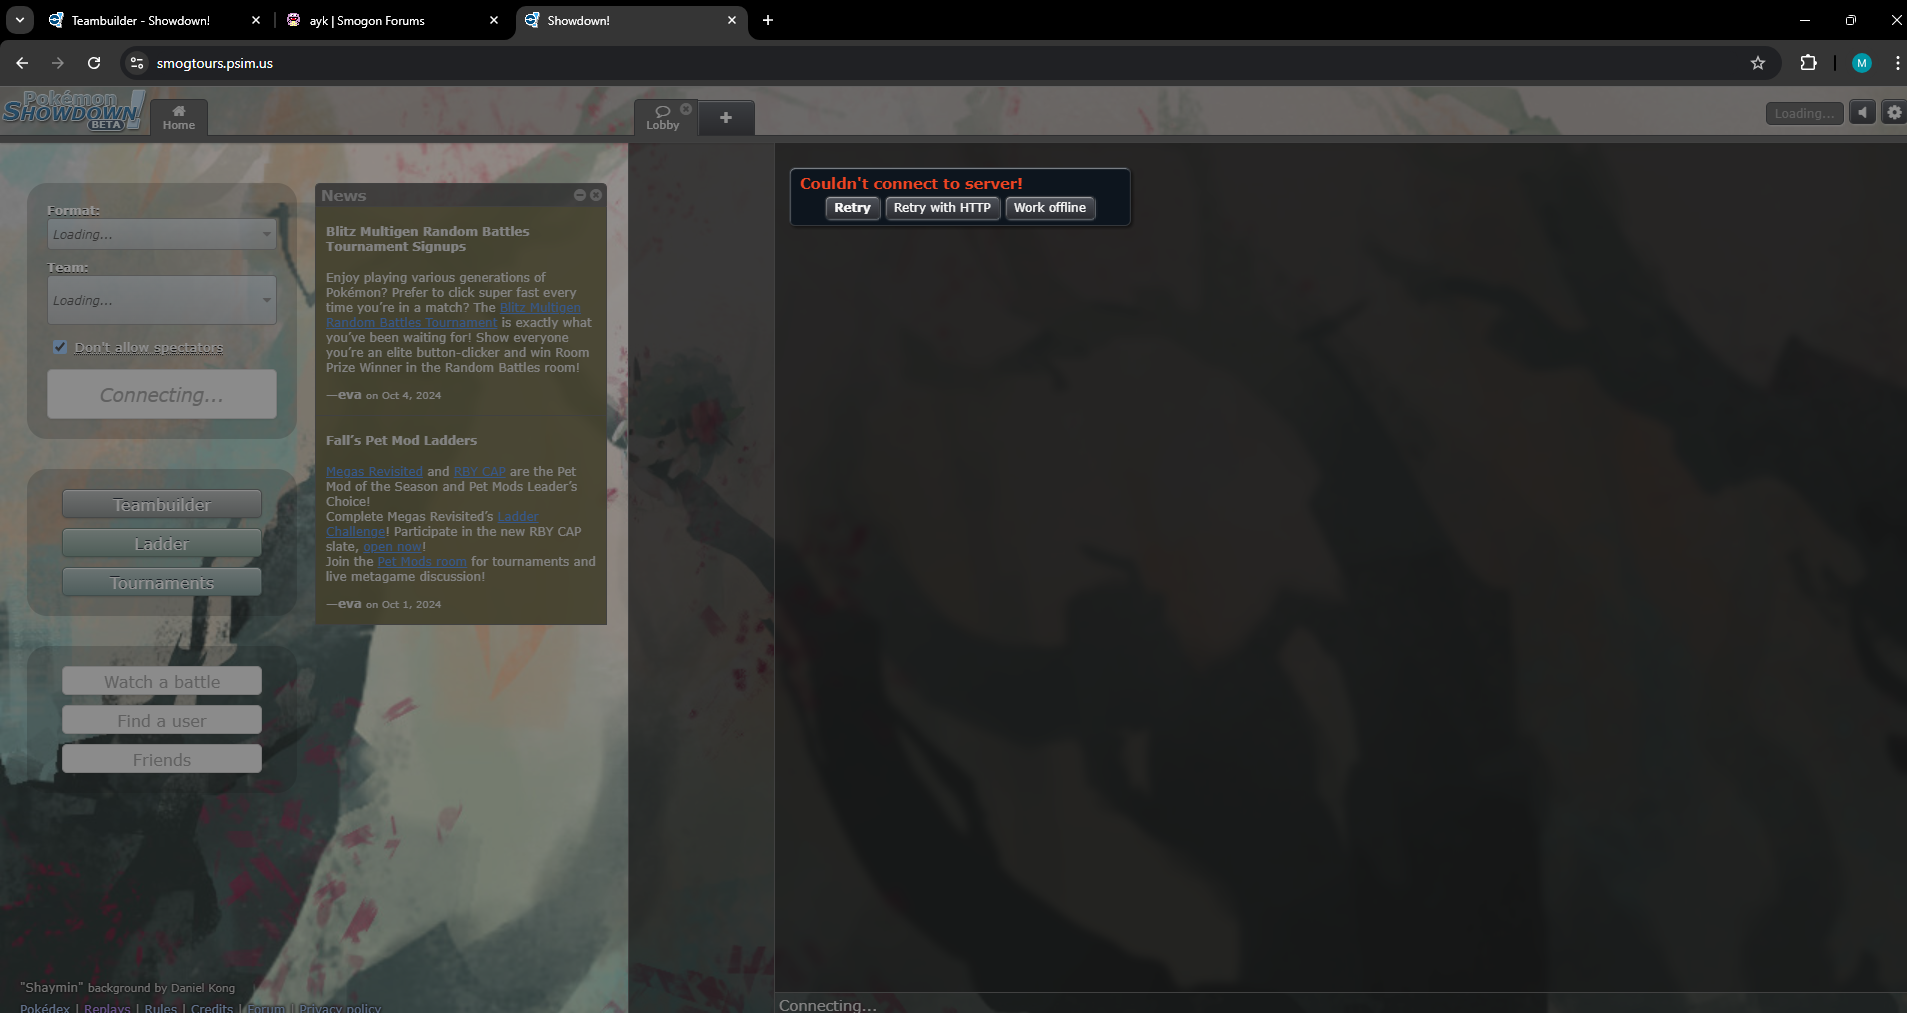The image size is (1907, 1013).
Task: Switch to the Lobby chat tab
Action: 662,117
